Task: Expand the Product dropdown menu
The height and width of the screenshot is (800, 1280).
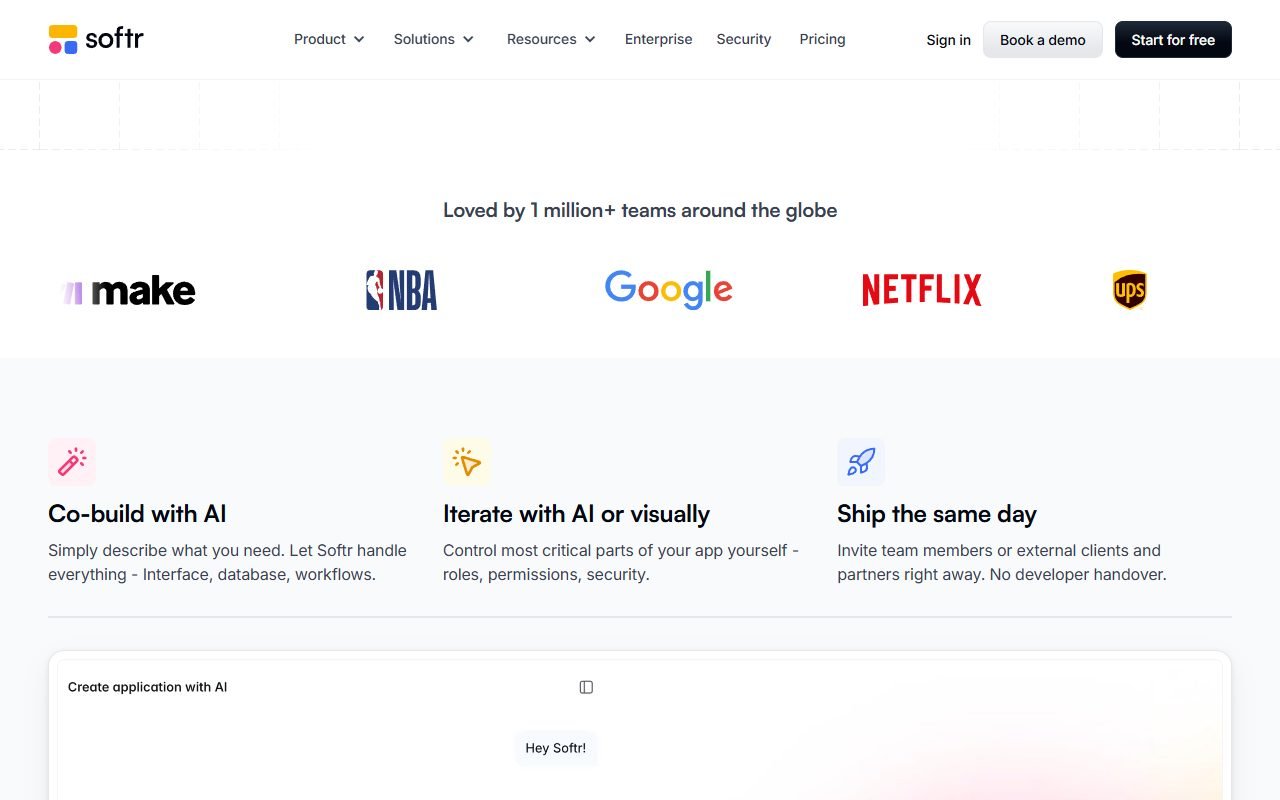Action: pos(329,39)
